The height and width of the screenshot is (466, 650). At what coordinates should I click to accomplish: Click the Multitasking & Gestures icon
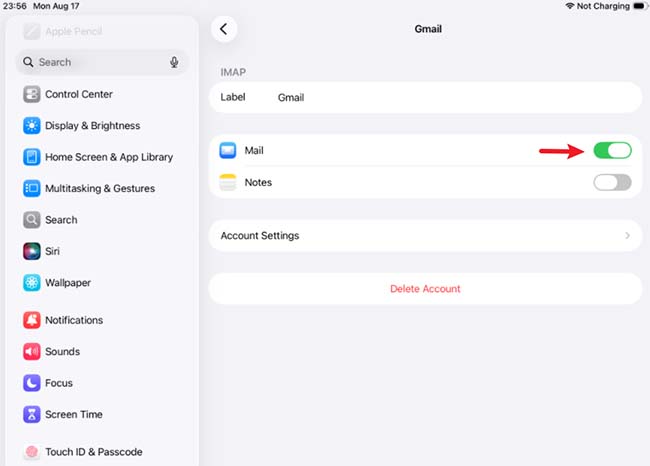32,189
